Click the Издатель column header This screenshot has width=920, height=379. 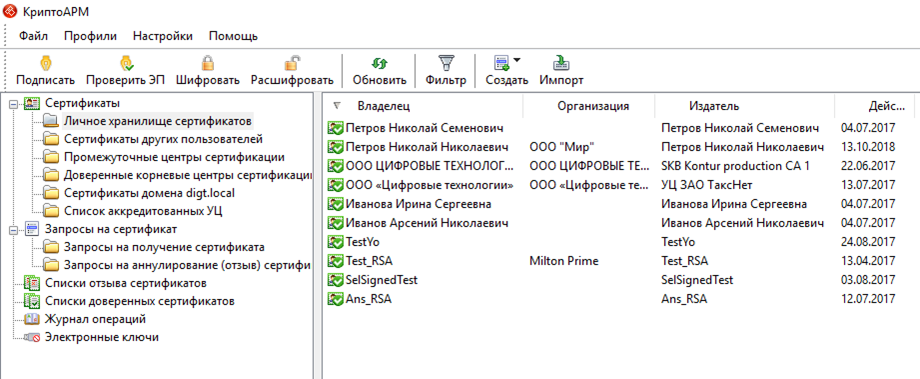714,106
